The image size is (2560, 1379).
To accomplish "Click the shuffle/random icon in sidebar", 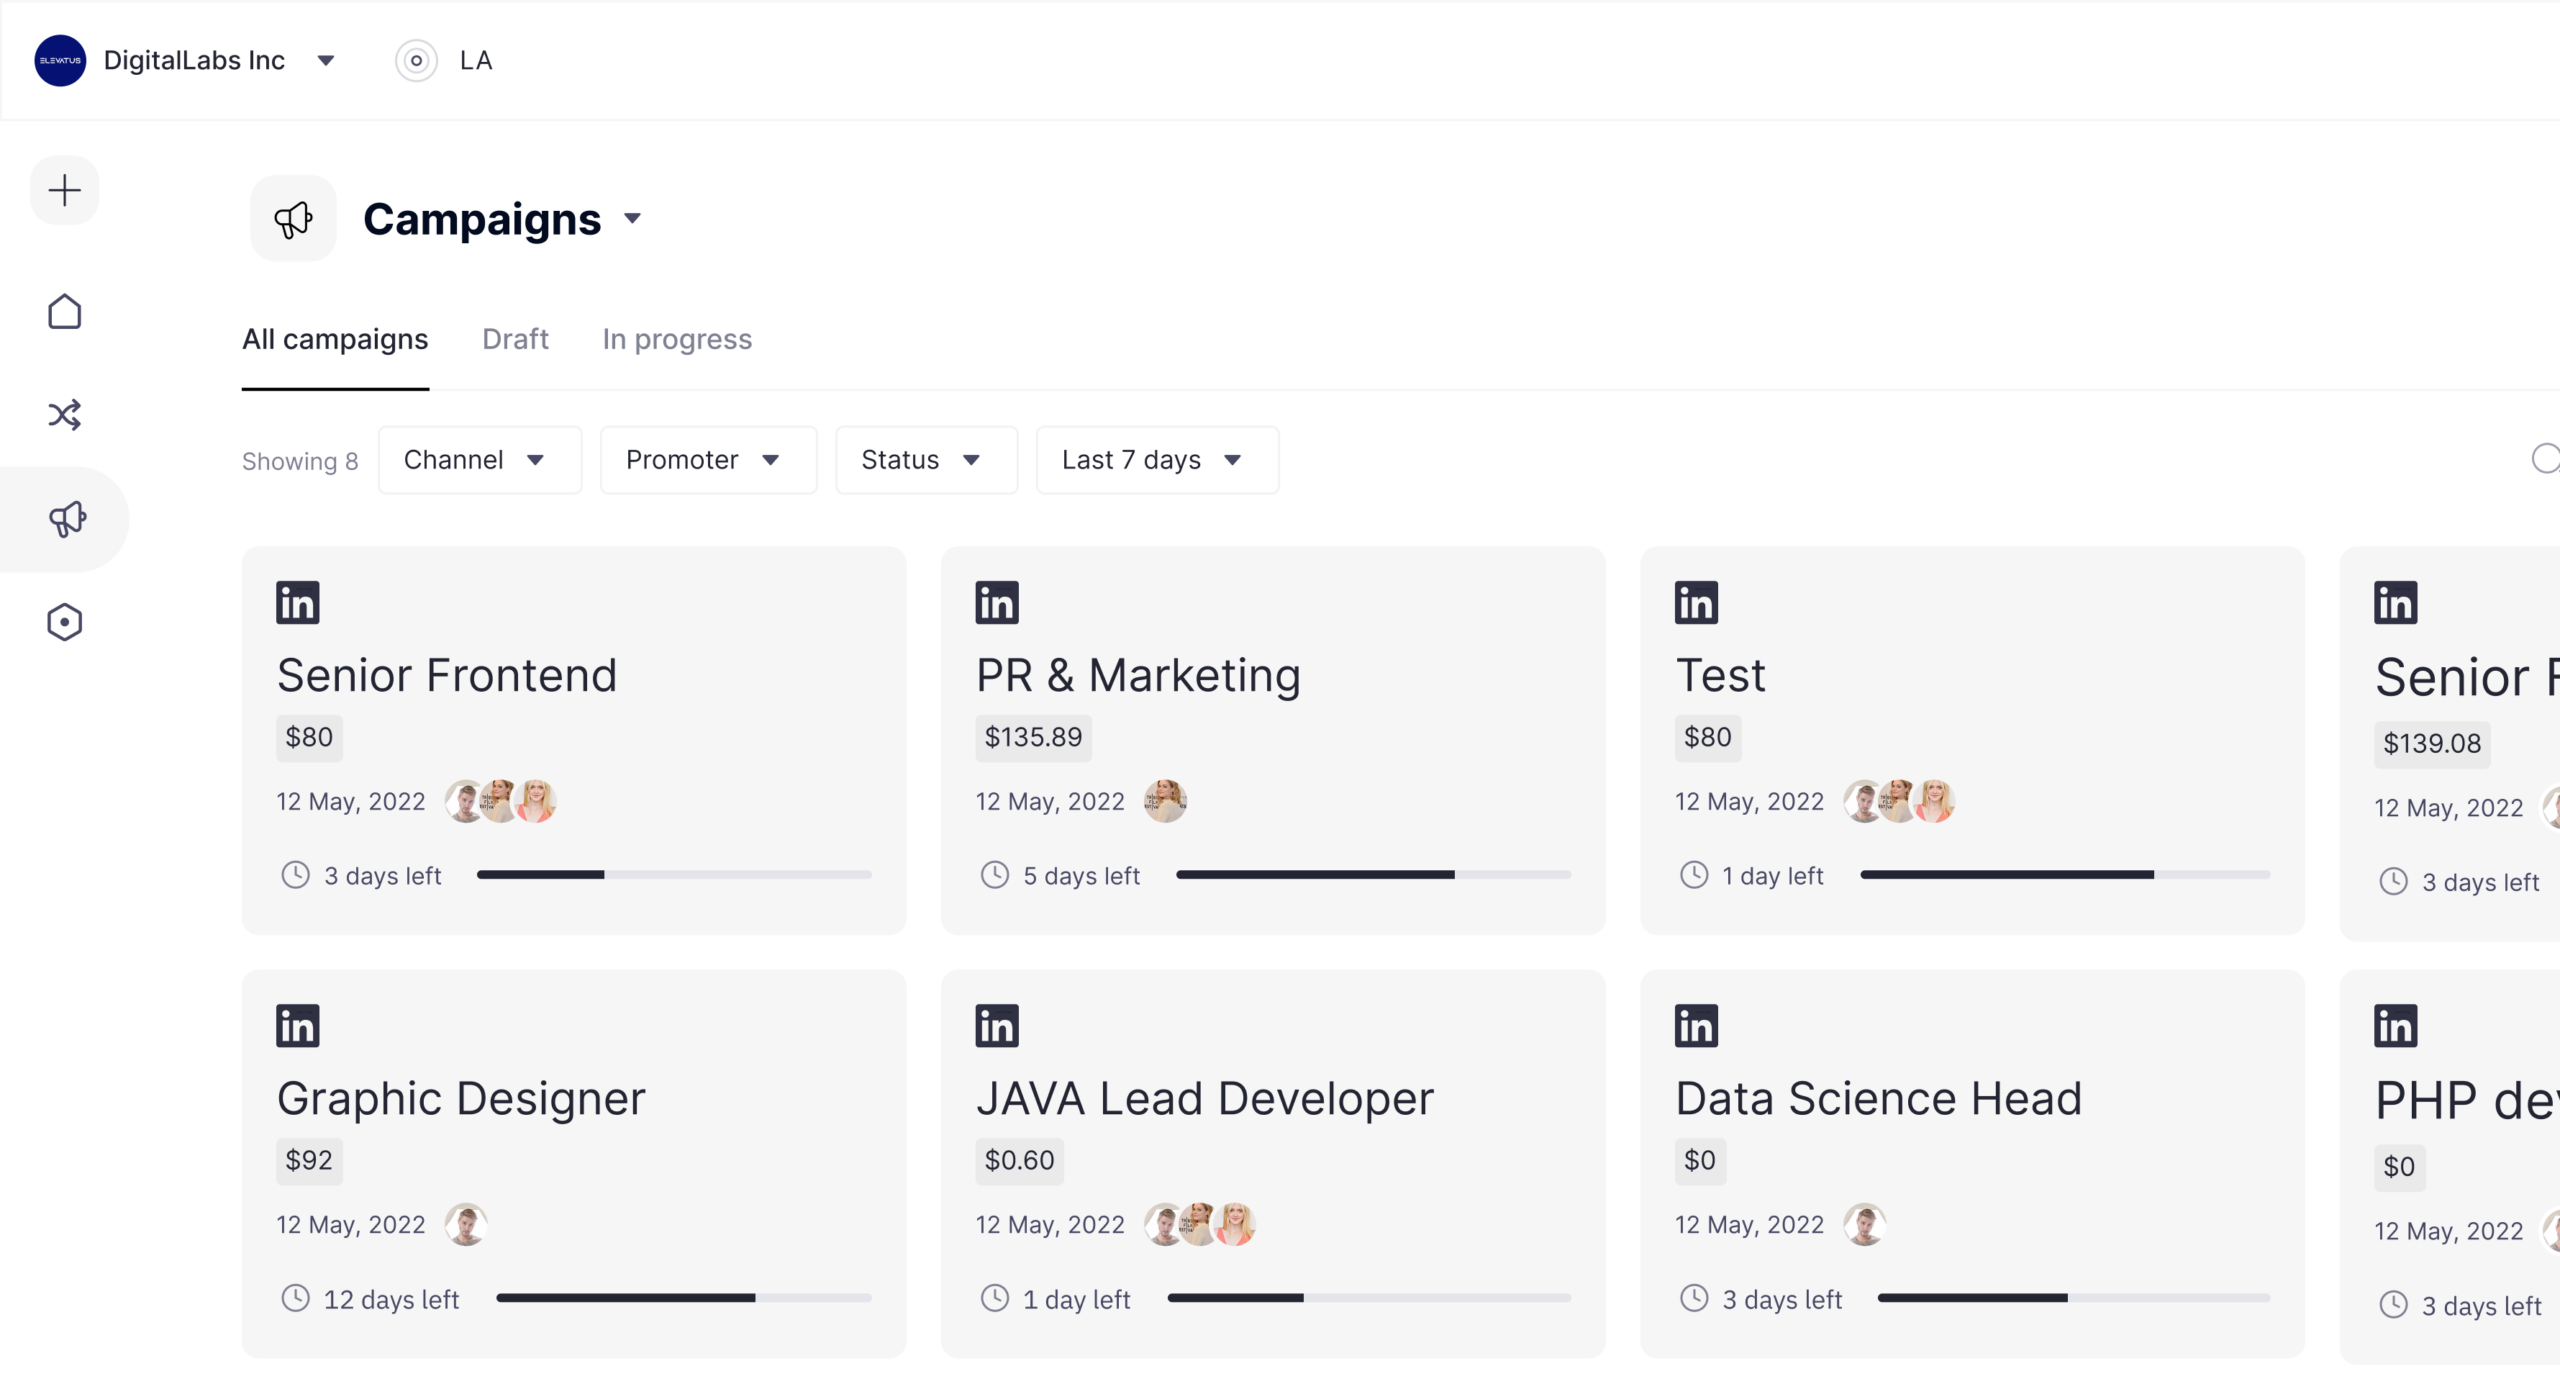I will click(65, 414).
